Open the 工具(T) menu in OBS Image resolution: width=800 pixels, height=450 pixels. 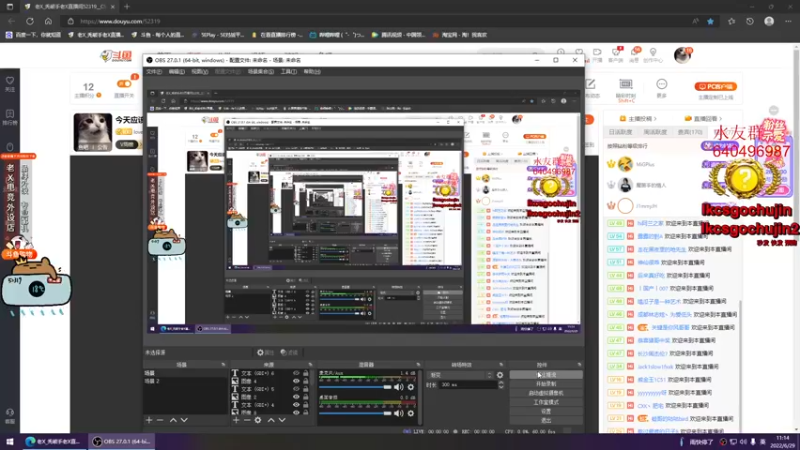[x=288, y=72]
